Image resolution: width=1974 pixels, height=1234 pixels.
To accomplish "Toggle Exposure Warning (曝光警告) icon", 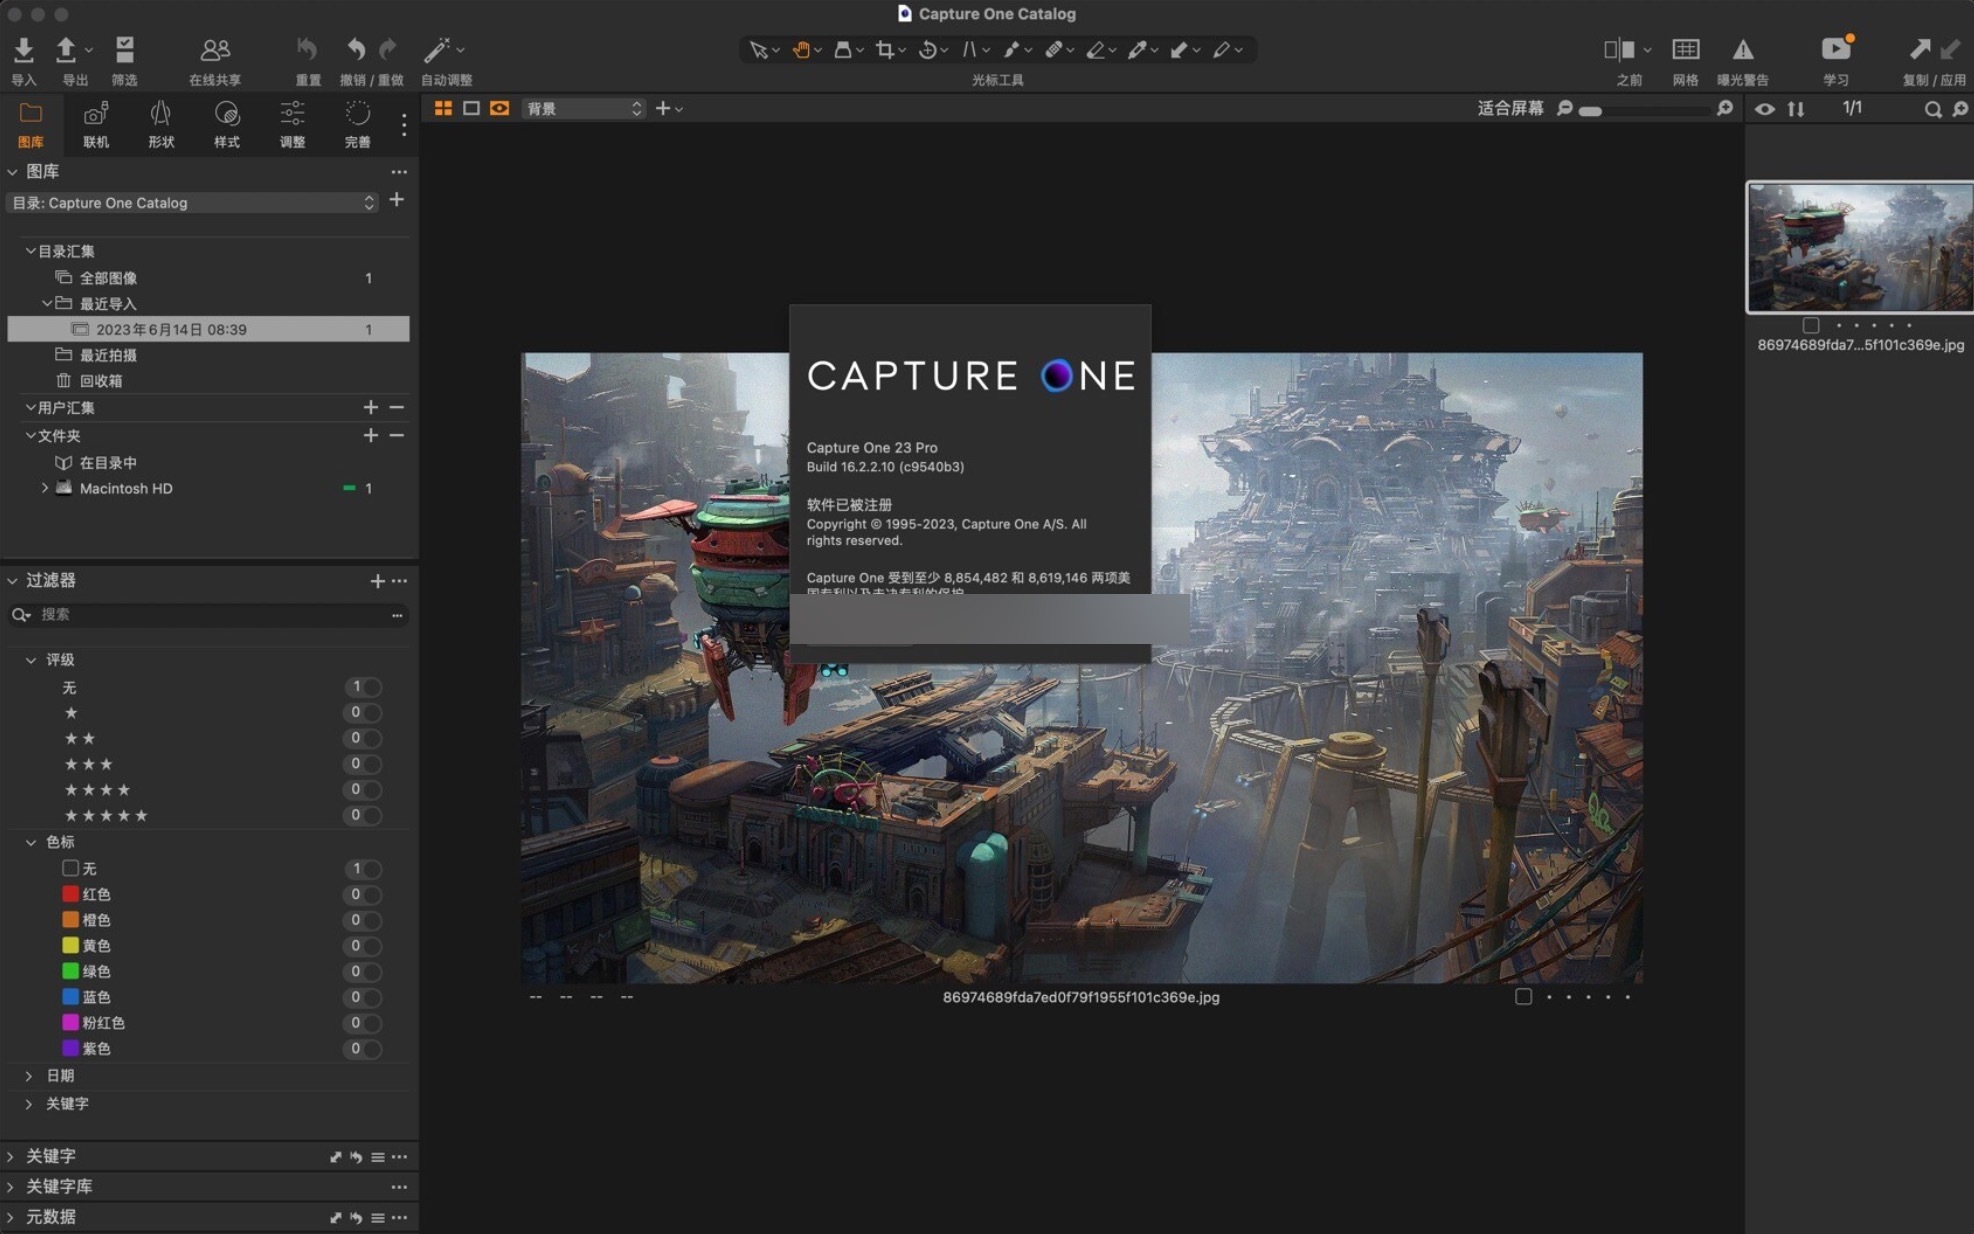I will tap(1743, 49).
